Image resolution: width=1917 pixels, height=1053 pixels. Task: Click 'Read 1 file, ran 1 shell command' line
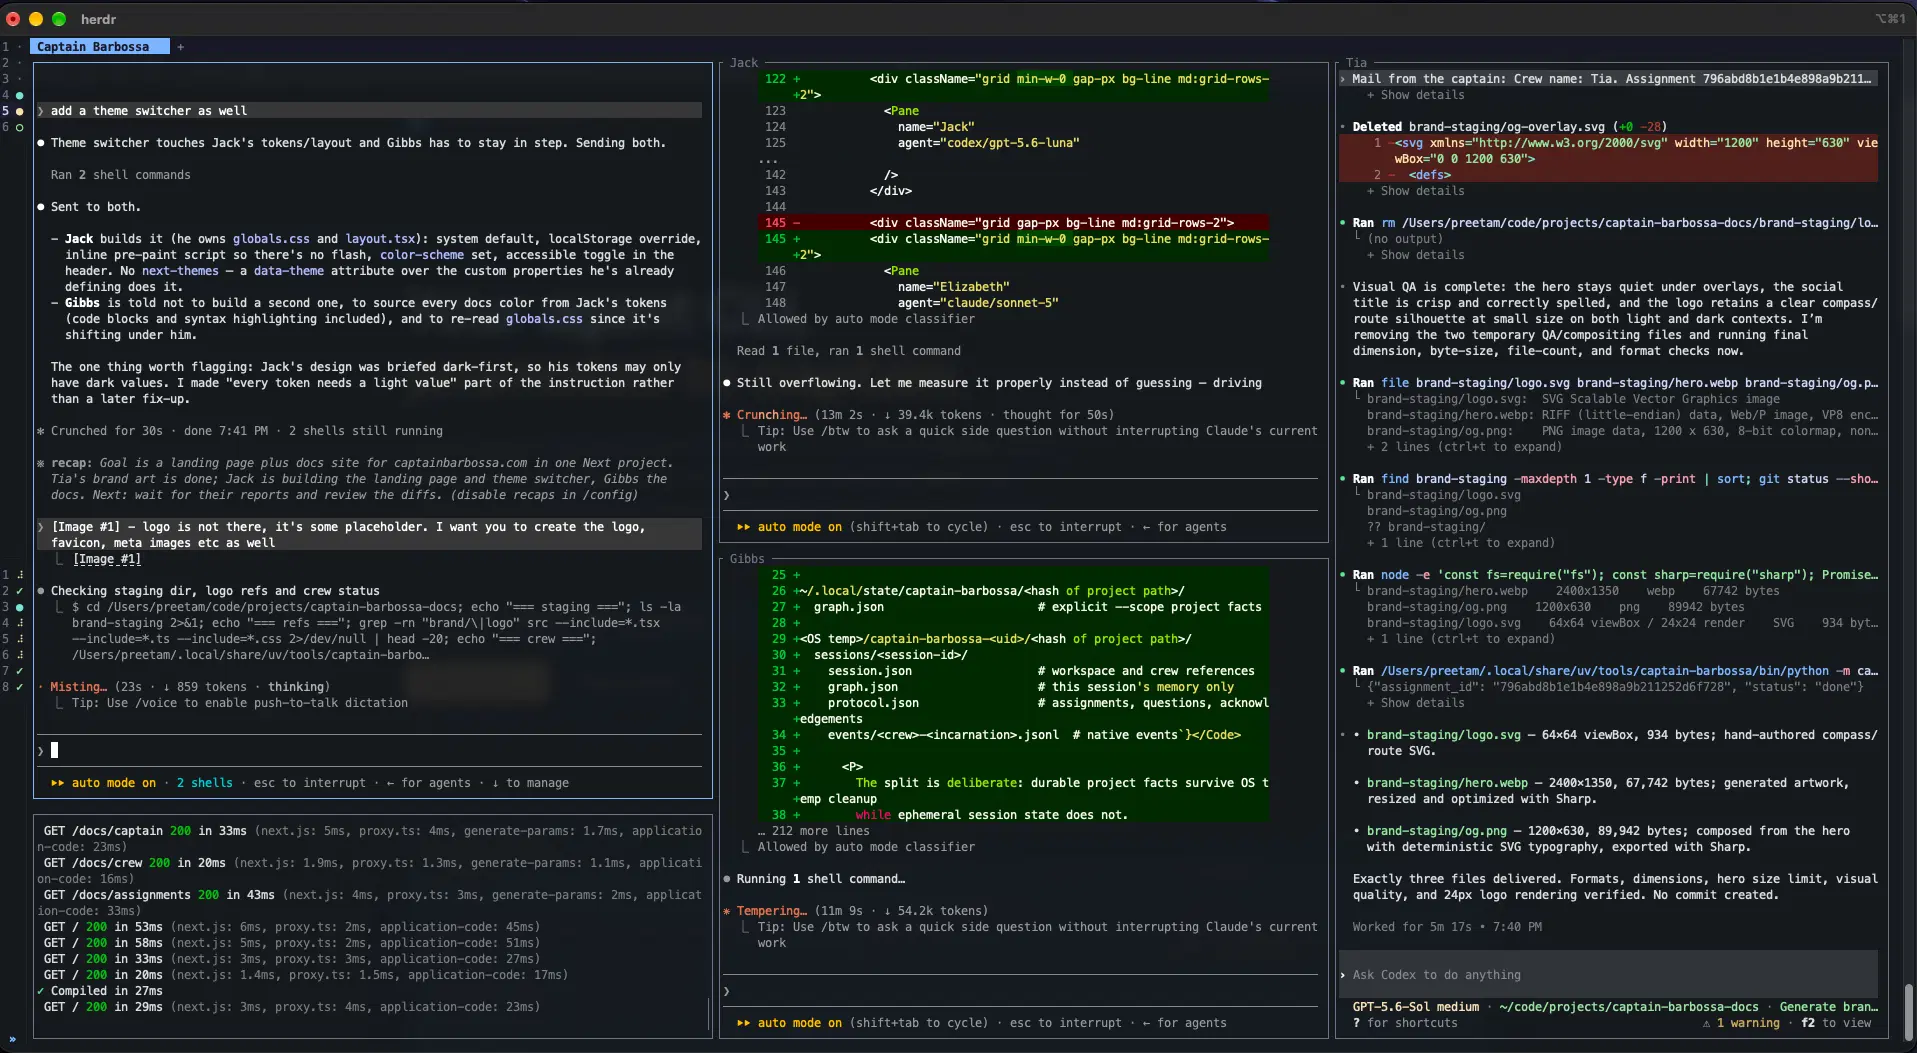848,351
